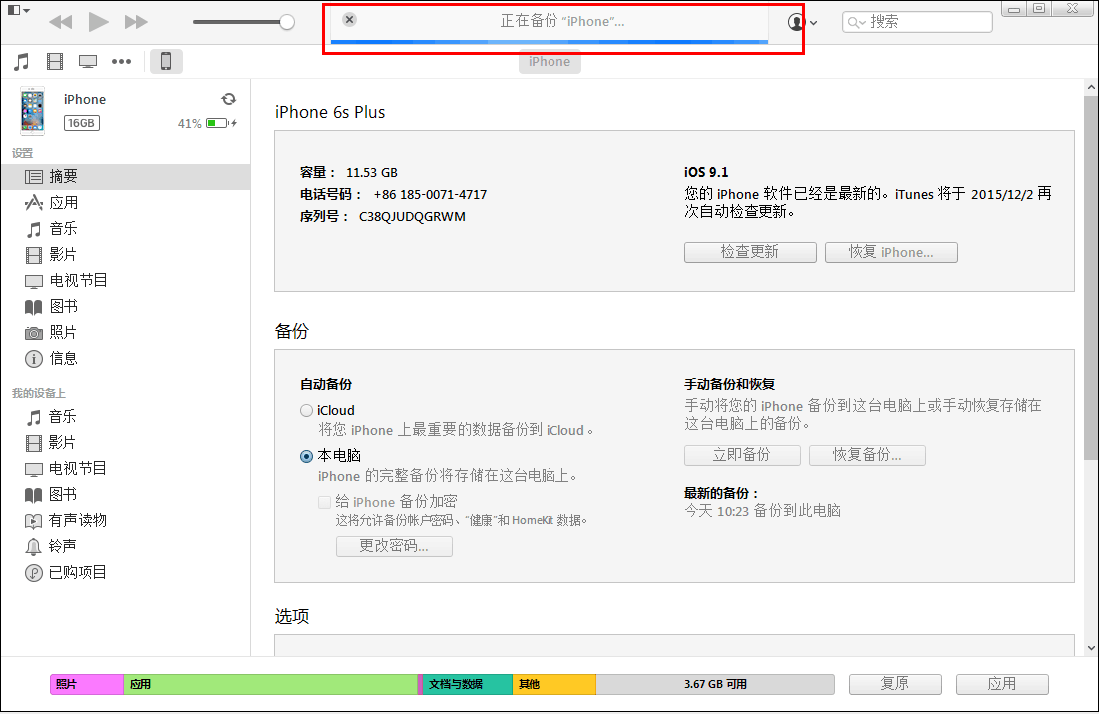Click the 复原 button
1099x714 pixels.
pyautogui.click(x=895, y=684)
